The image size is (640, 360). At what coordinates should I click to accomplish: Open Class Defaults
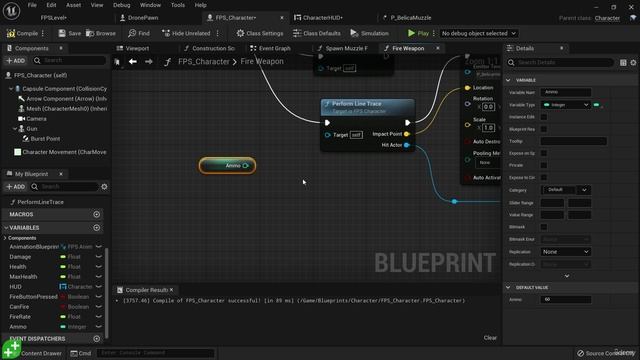[x=316, y=33]
